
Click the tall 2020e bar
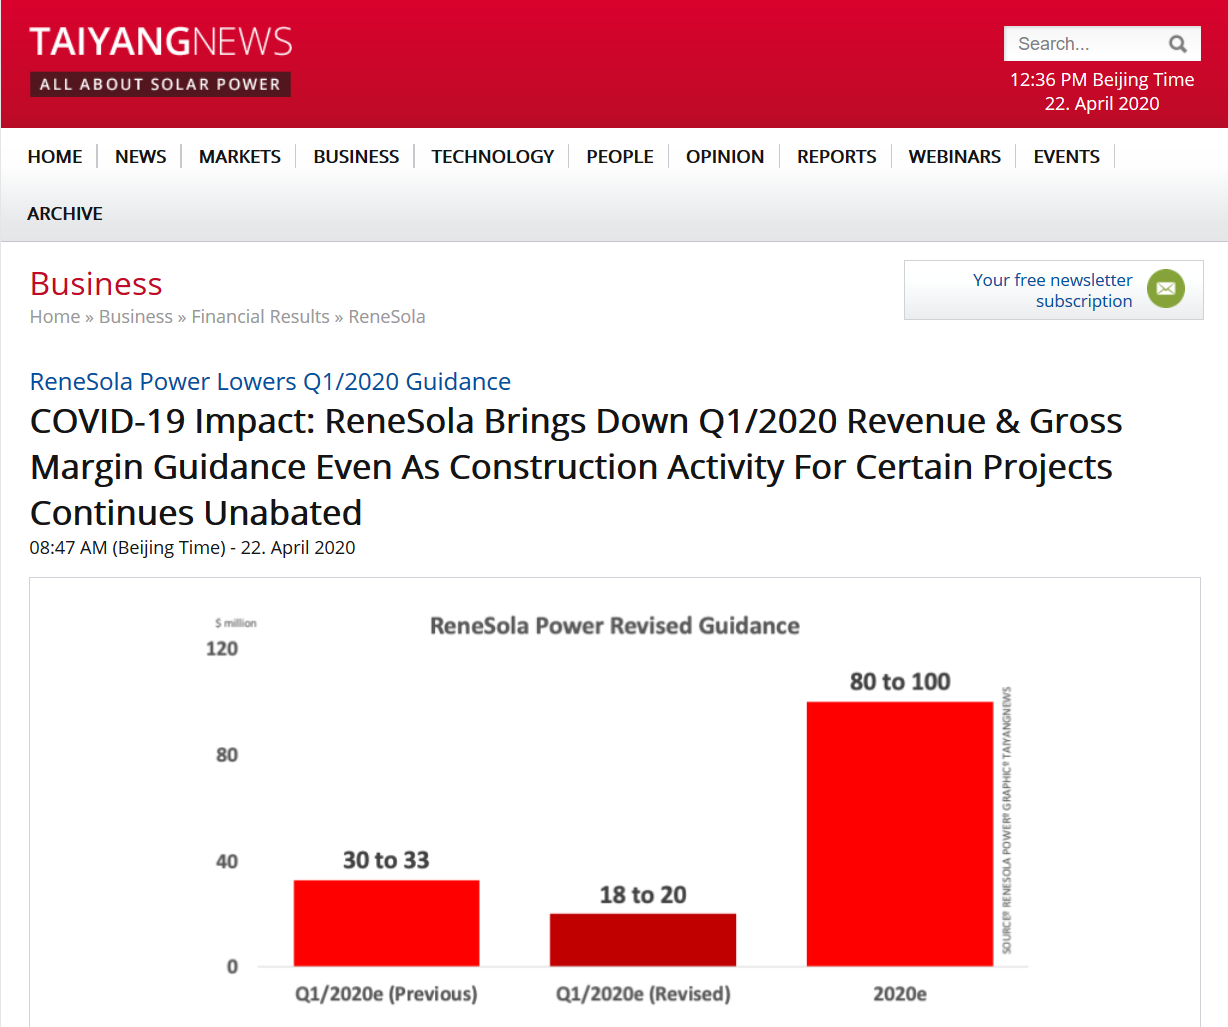tap(900, 834)
